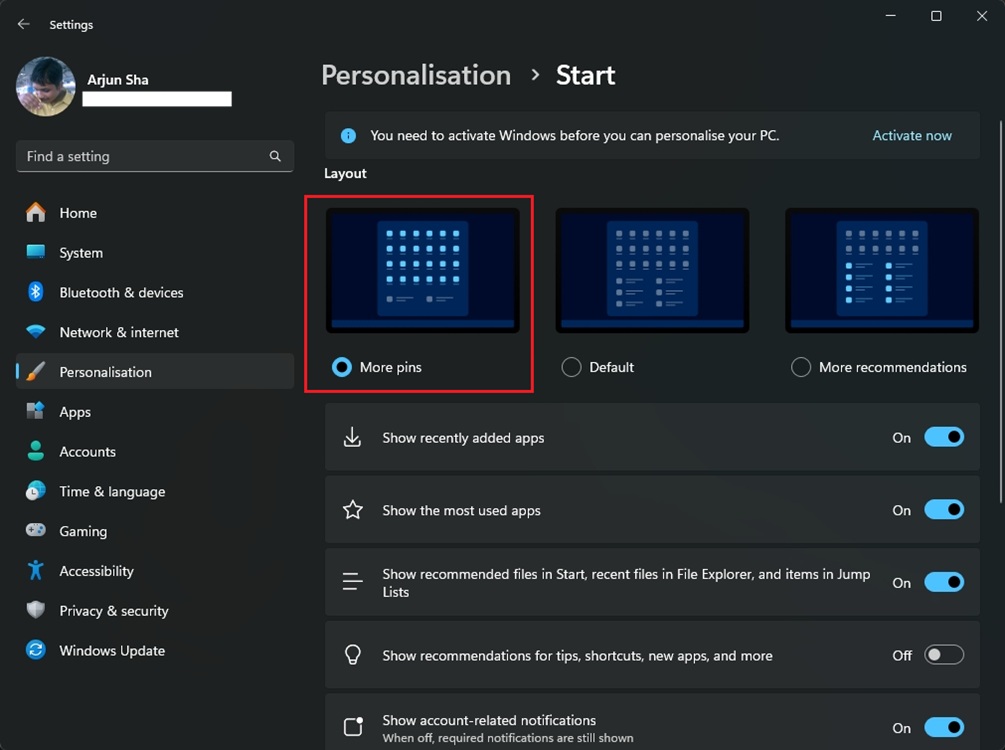
Task: Select System from the sidebar
Action: coord(82,252)
